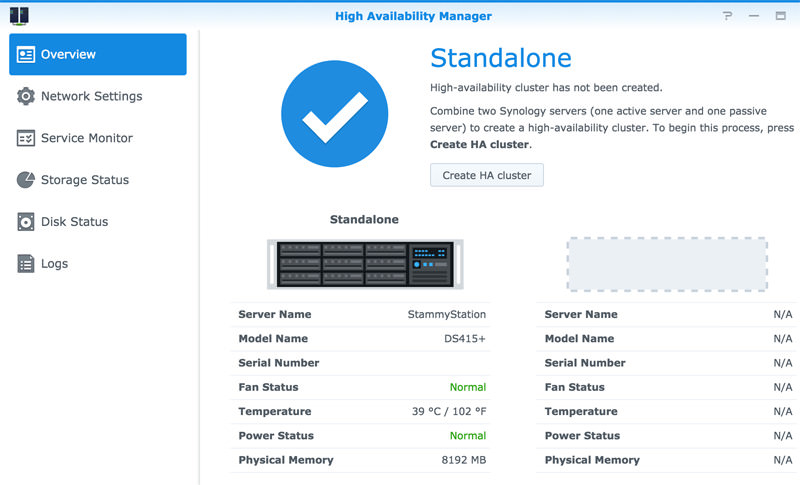This screenshot has width=800, height=485.
Task: Minimize the High Availability Manager window
Action: [x=754, y=16]
